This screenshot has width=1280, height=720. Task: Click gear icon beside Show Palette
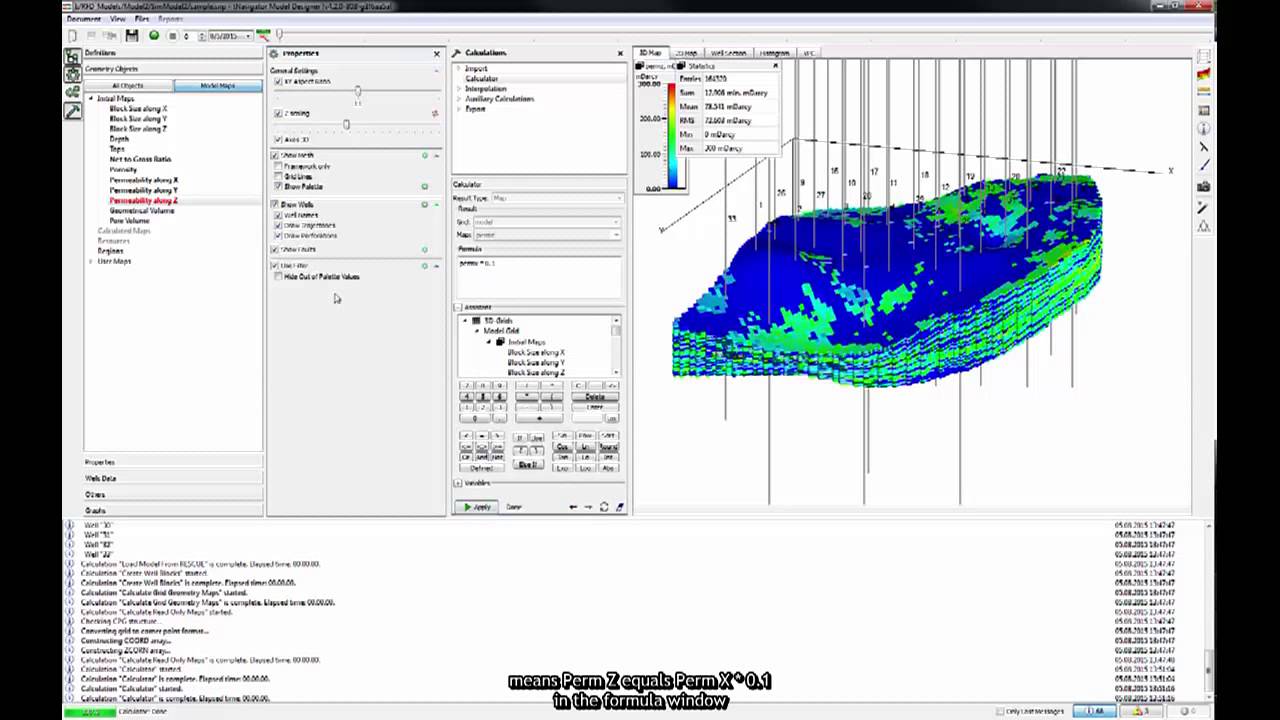coord(424,186)
